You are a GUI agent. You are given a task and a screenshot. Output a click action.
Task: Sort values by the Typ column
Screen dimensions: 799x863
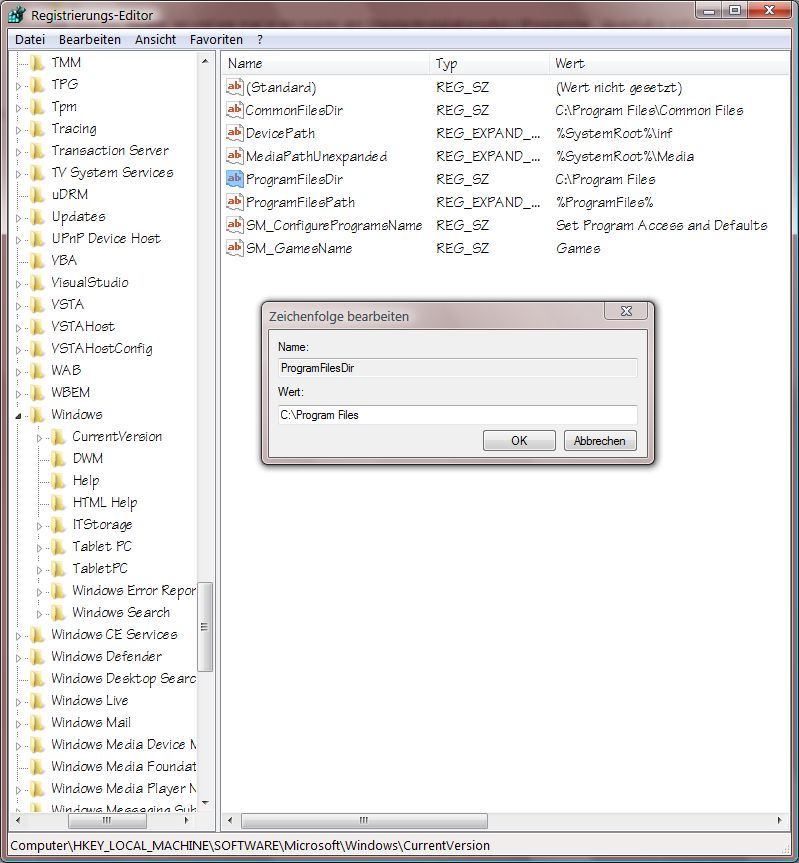point(489,63)
